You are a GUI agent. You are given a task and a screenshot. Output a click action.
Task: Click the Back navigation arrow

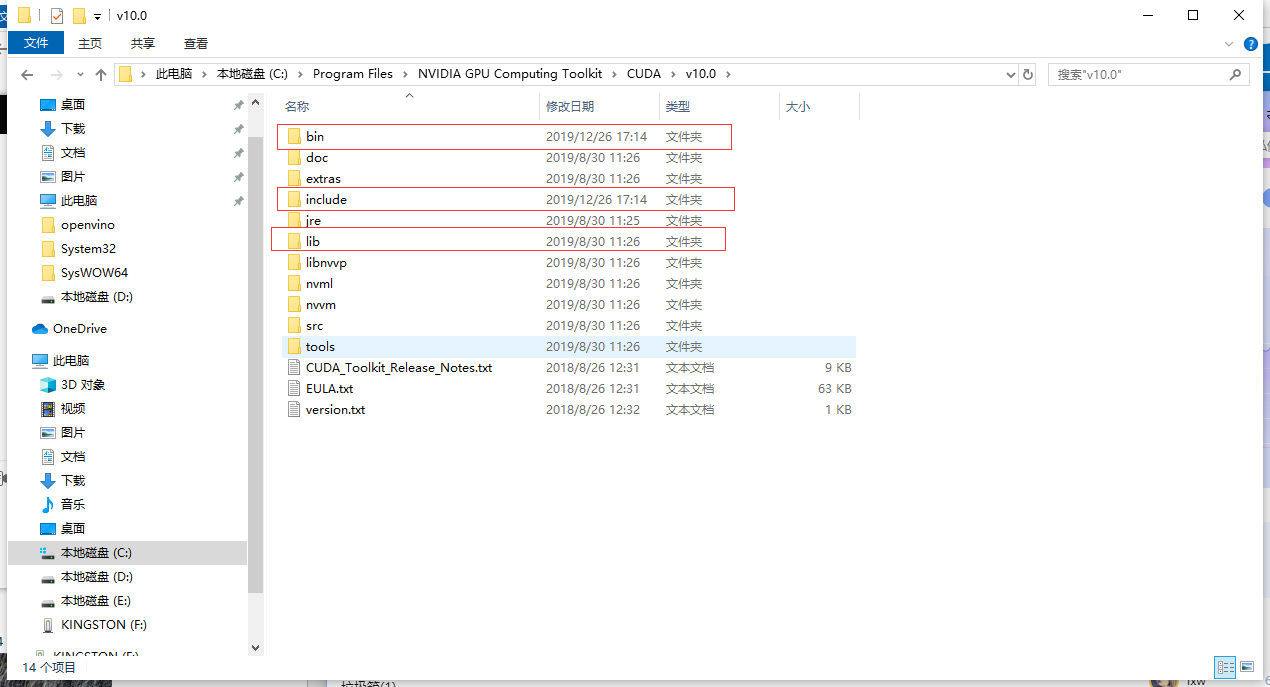pos(26,74)
